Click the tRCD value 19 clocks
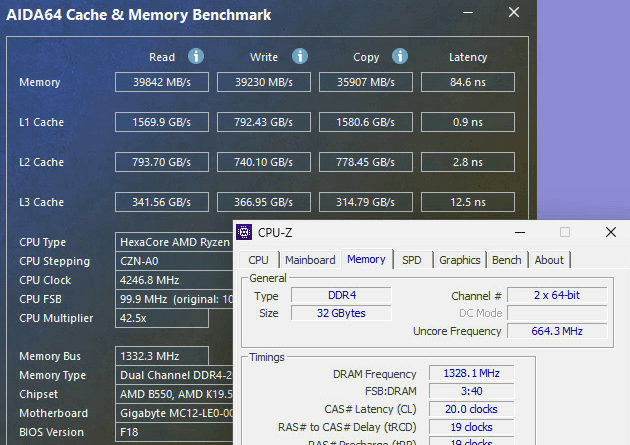The width and height of the screenshot is (630, 445). click(472, 427)
